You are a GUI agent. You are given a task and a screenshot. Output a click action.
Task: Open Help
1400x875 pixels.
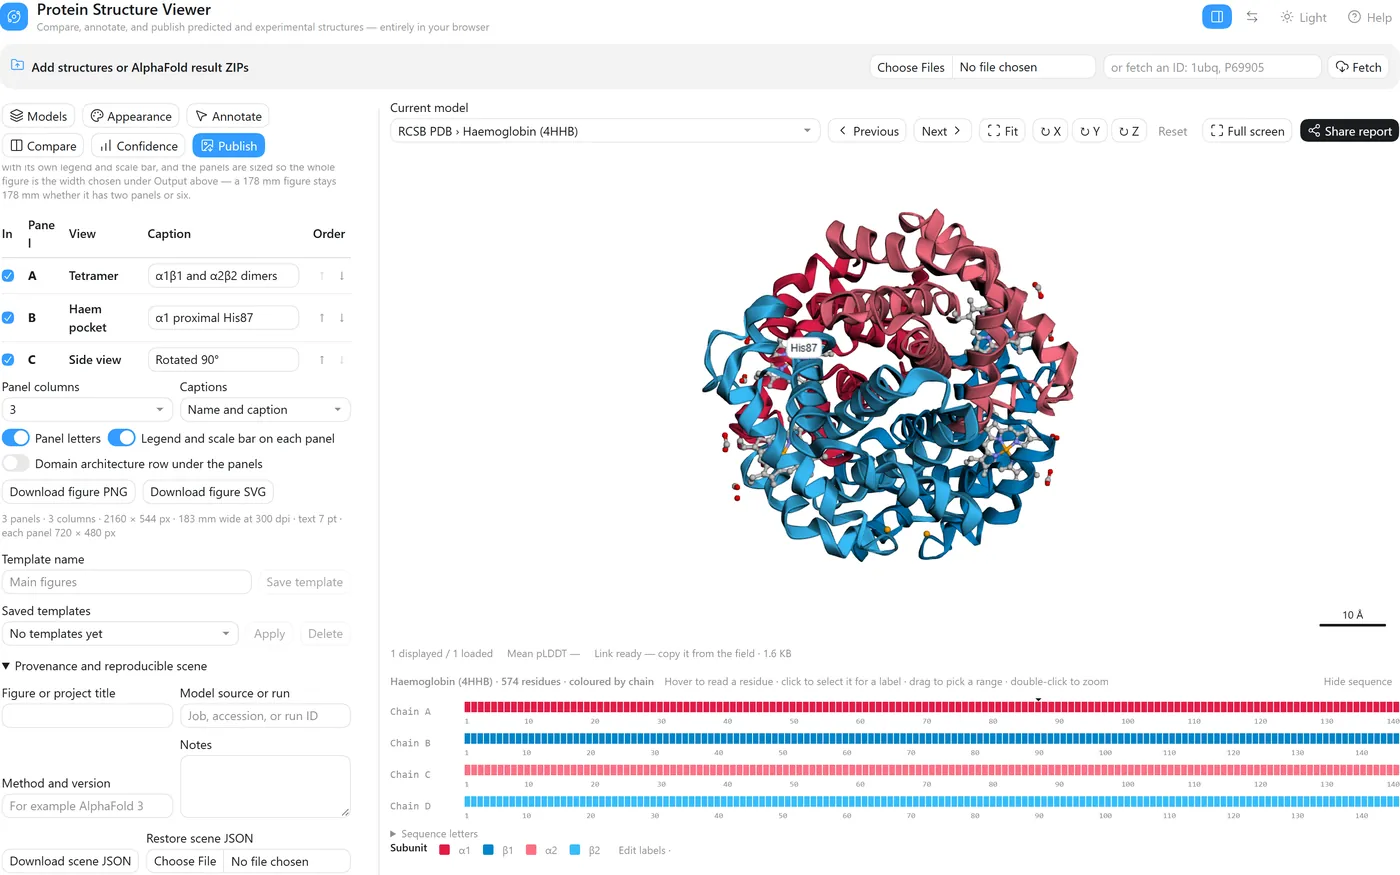coord(1369,17)
